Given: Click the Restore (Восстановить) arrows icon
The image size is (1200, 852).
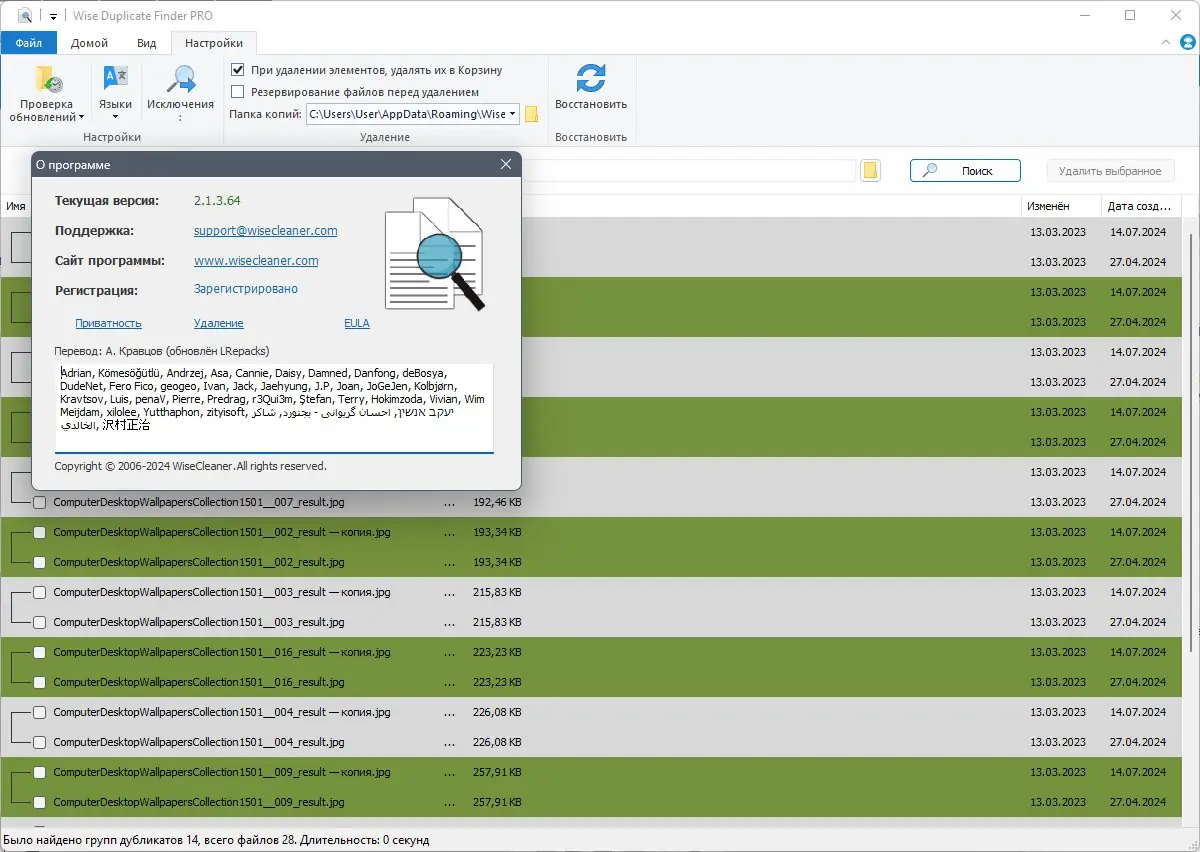Looking at the screenshot, I should (x=591, y=79).
